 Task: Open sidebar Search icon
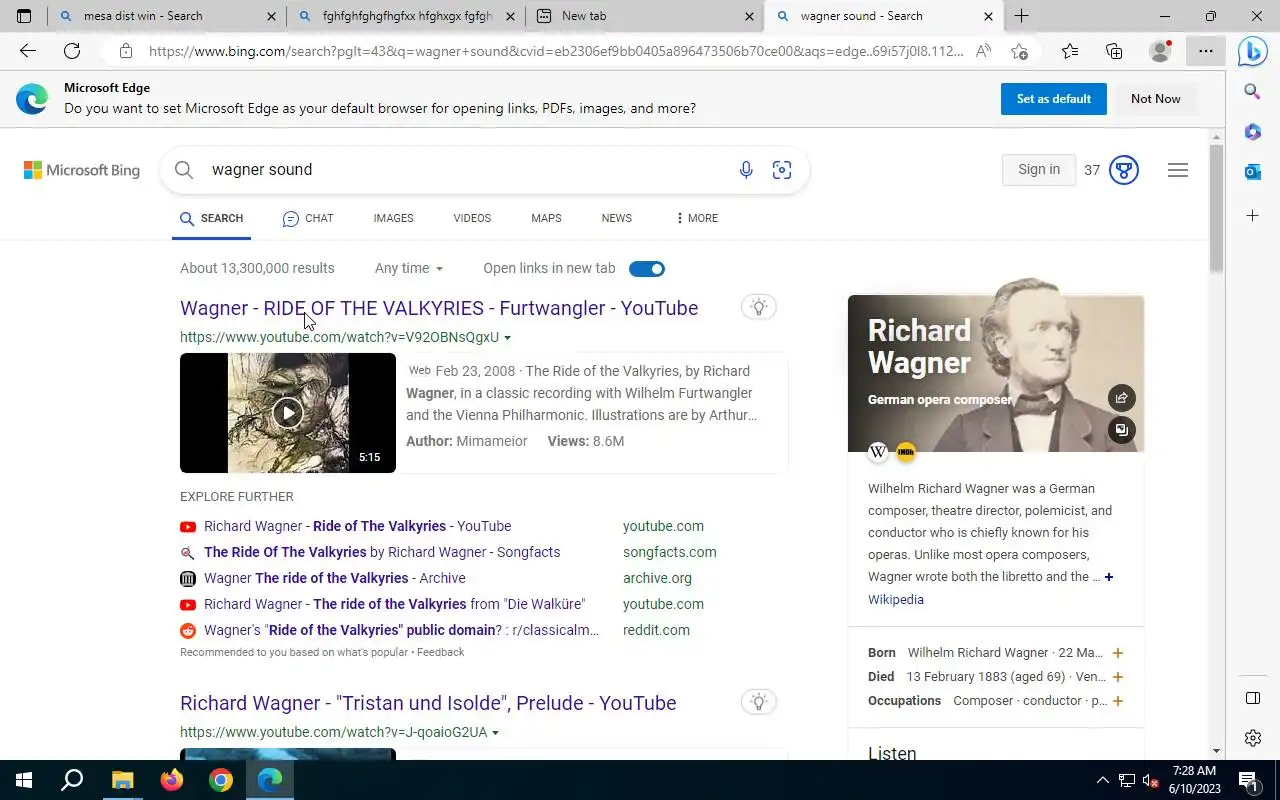pyautogui.click(x=1252, y=92)
